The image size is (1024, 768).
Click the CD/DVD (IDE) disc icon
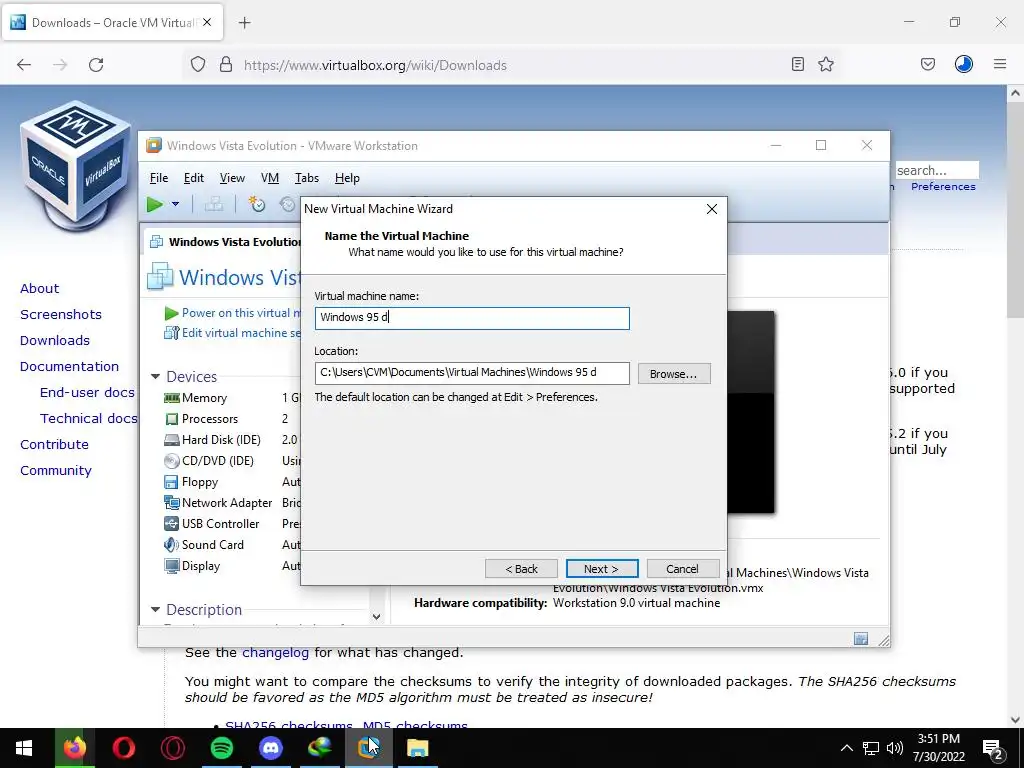point(172,461)
